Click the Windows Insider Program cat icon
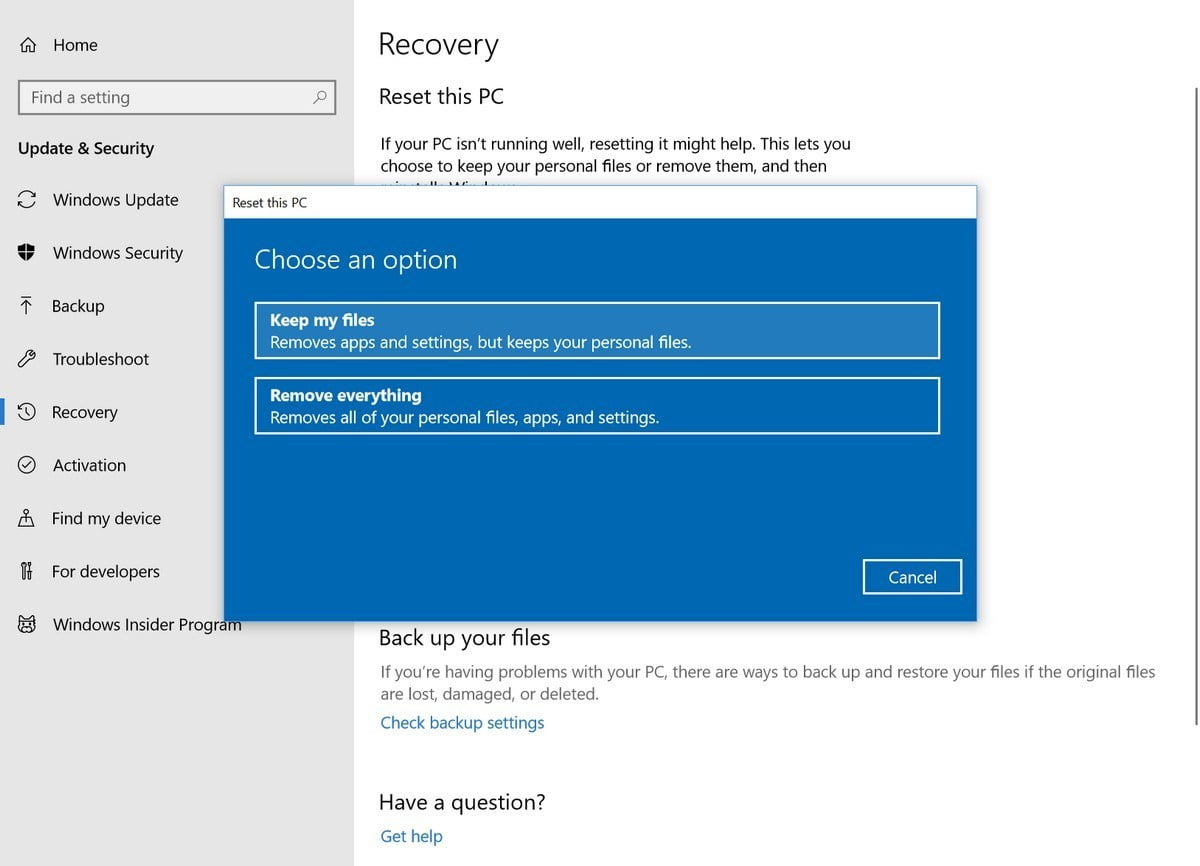 click(x=27, y=624)
